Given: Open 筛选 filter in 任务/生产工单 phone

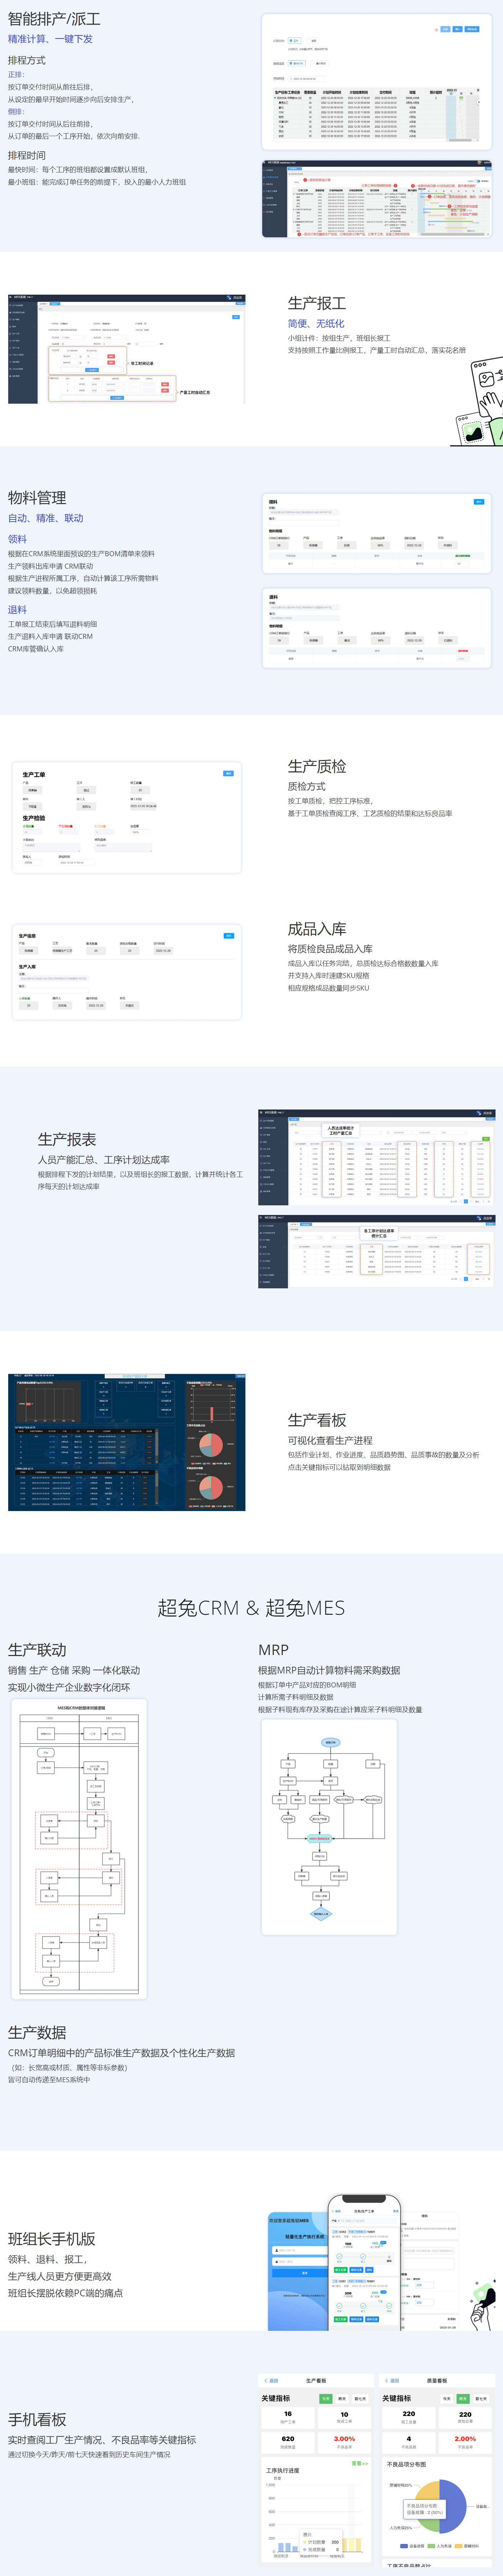Looking at the screenshot, I should [396, 2211].
